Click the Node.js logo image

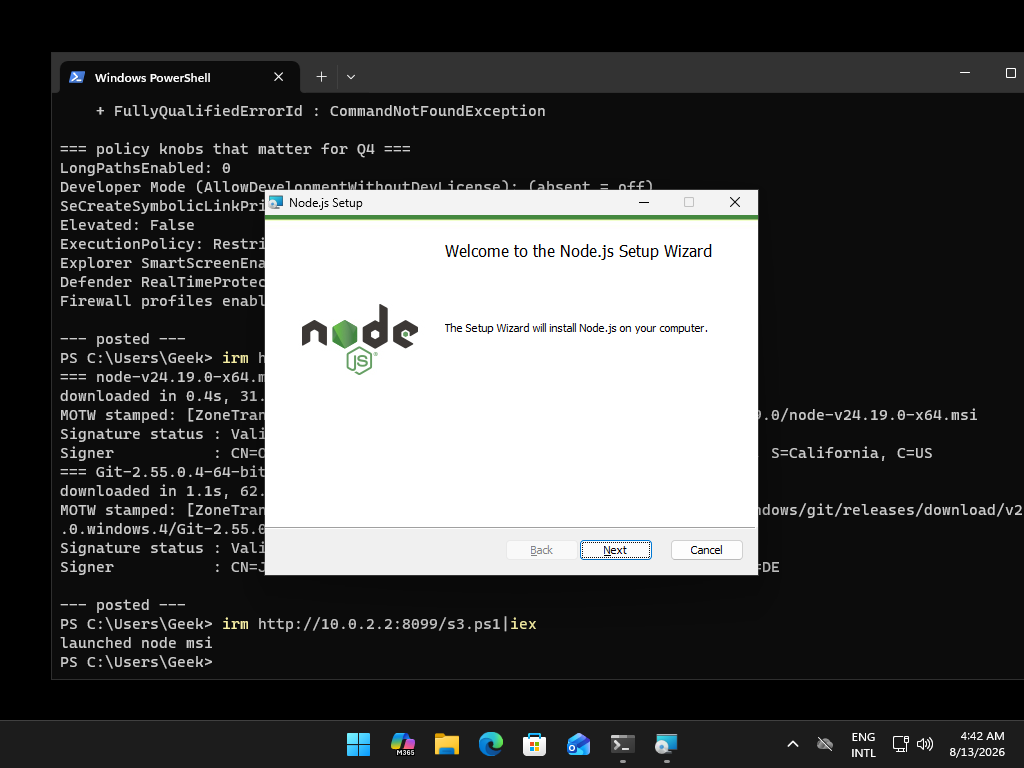click(359, 340)
